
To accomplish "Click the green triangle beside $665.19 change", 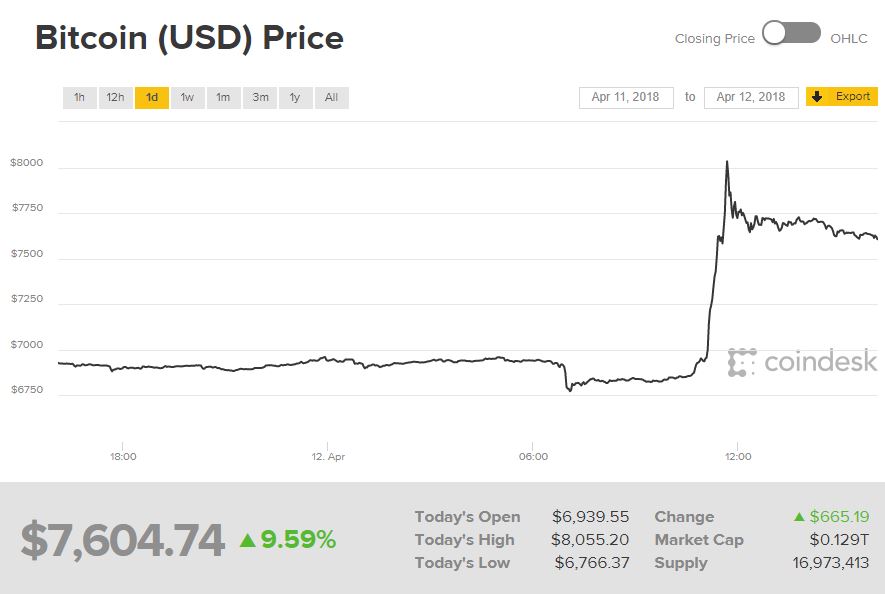I will pos(799,517).
